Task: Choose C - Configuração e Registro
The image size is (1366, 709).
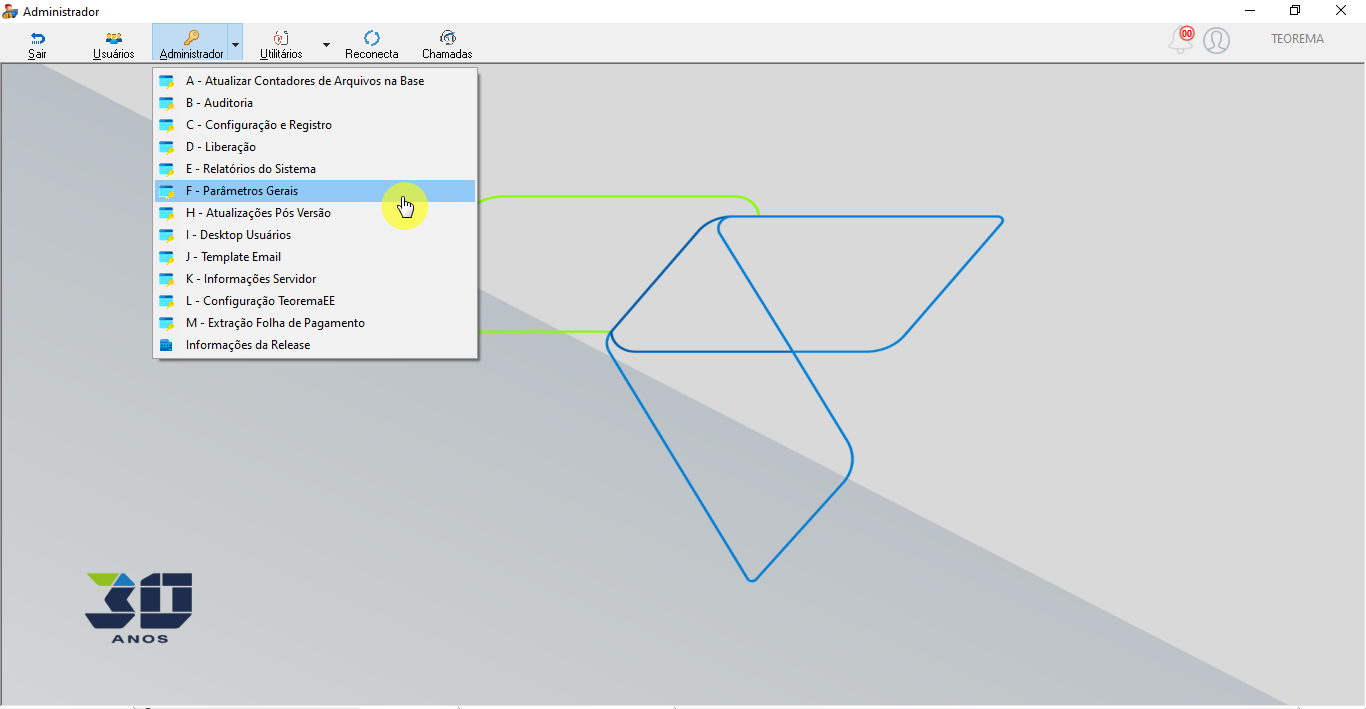Action: pyautogui.click(x=315, y=125)
